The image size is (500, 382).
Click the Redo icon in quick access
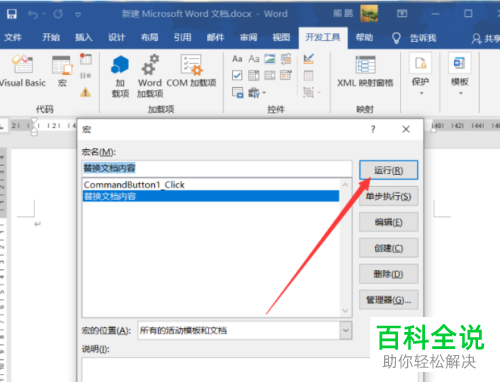pos(58,14)
